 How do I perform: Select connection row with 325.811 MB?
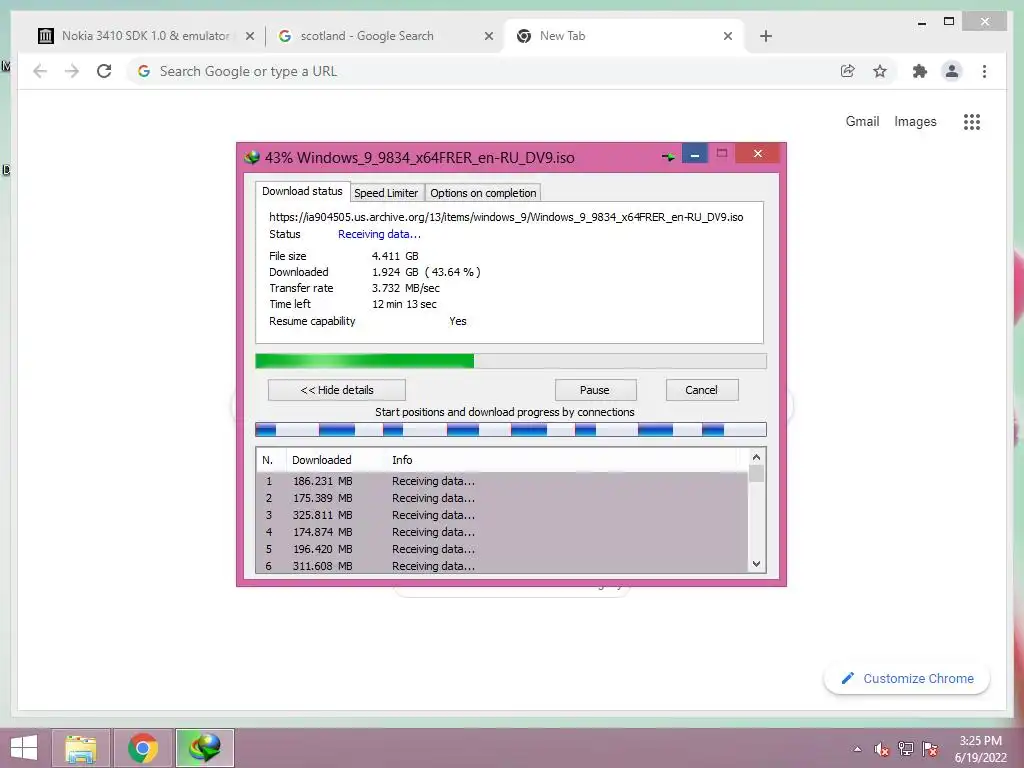coord(502,515)
